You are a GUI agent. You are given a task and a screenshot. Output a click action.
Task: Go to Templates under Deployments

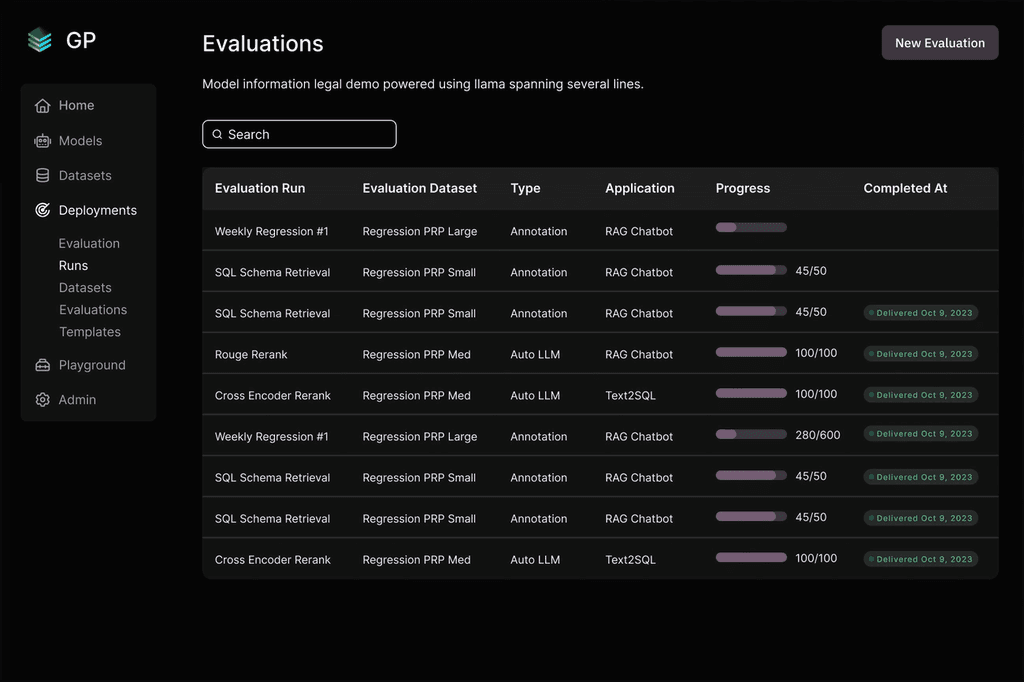click(89, 332)
